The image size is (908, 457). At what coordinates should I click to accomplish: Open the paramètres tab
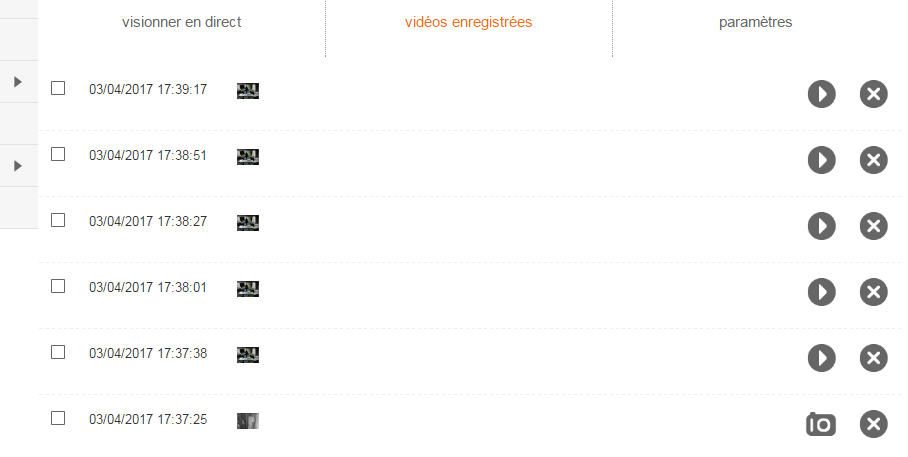pyautogui.click(x=755, y=22)
